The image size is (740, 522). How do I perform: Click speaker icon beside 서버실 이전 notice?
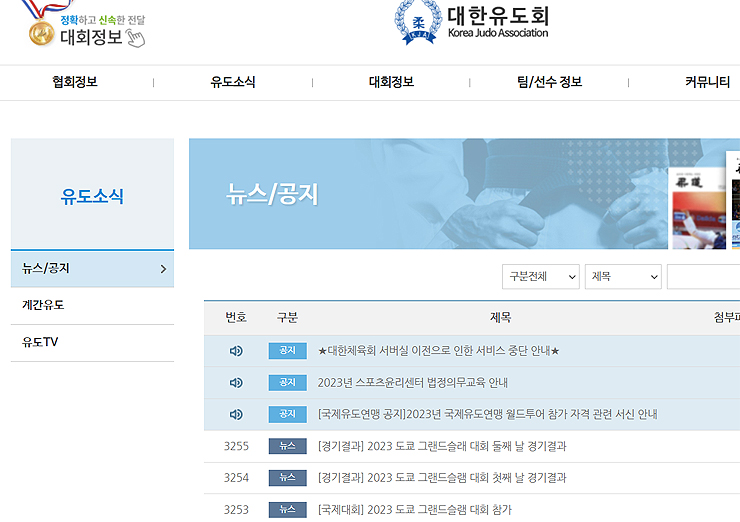pos(236,351)
